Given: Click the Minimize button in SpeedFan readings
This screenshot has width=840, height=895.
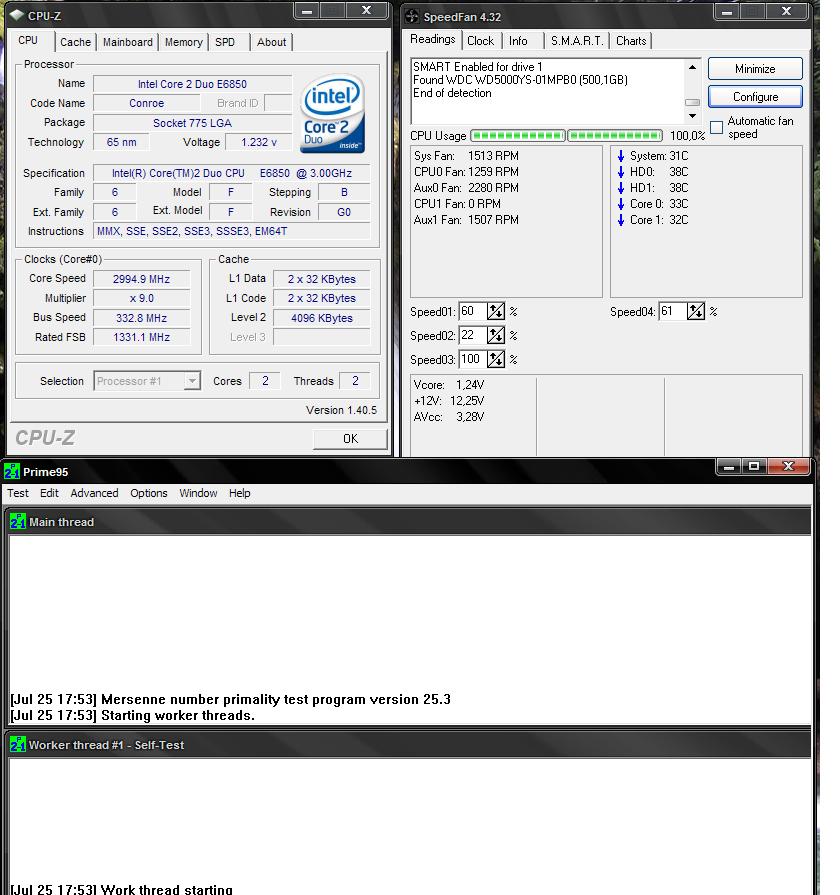Looking at the screenshot, I should (755, 69).
